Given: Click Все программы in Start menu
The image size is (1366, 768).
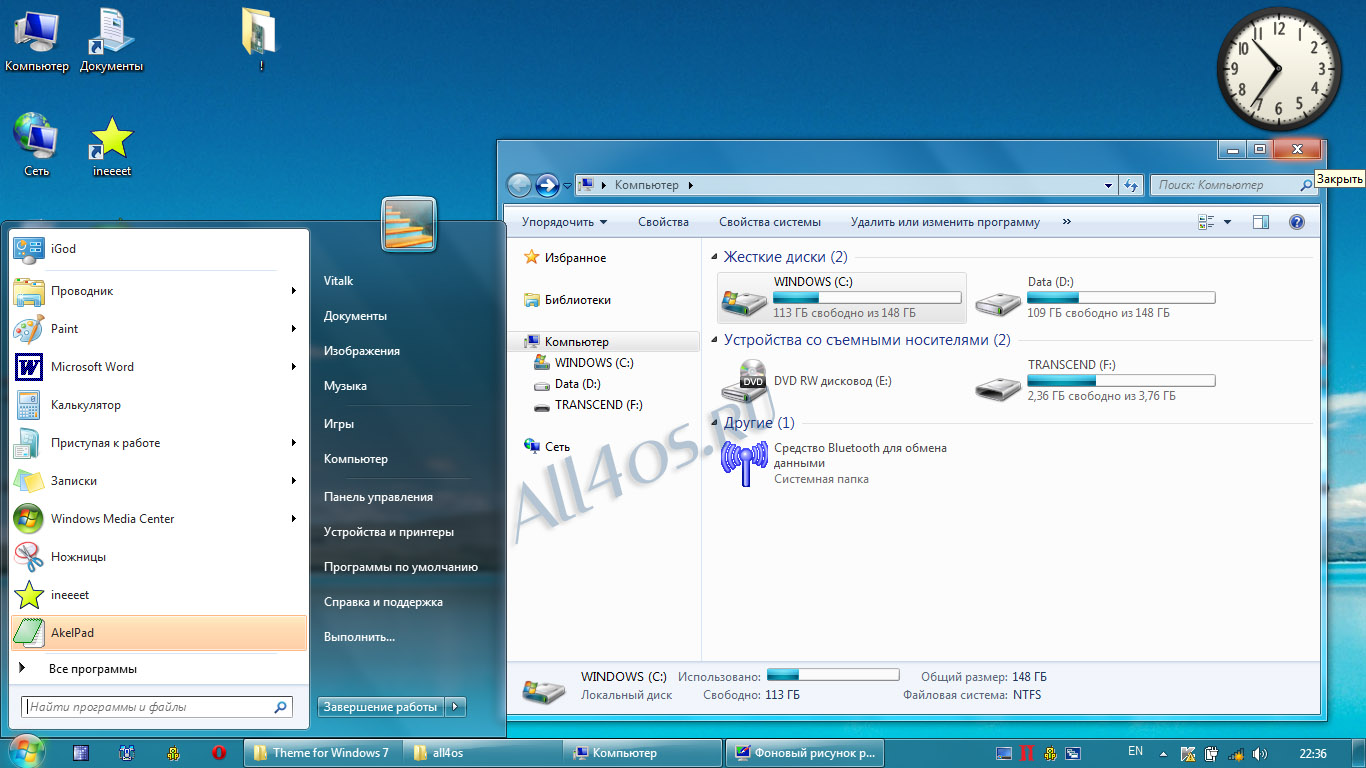Looking at the screenshot, I should [93, 669].
